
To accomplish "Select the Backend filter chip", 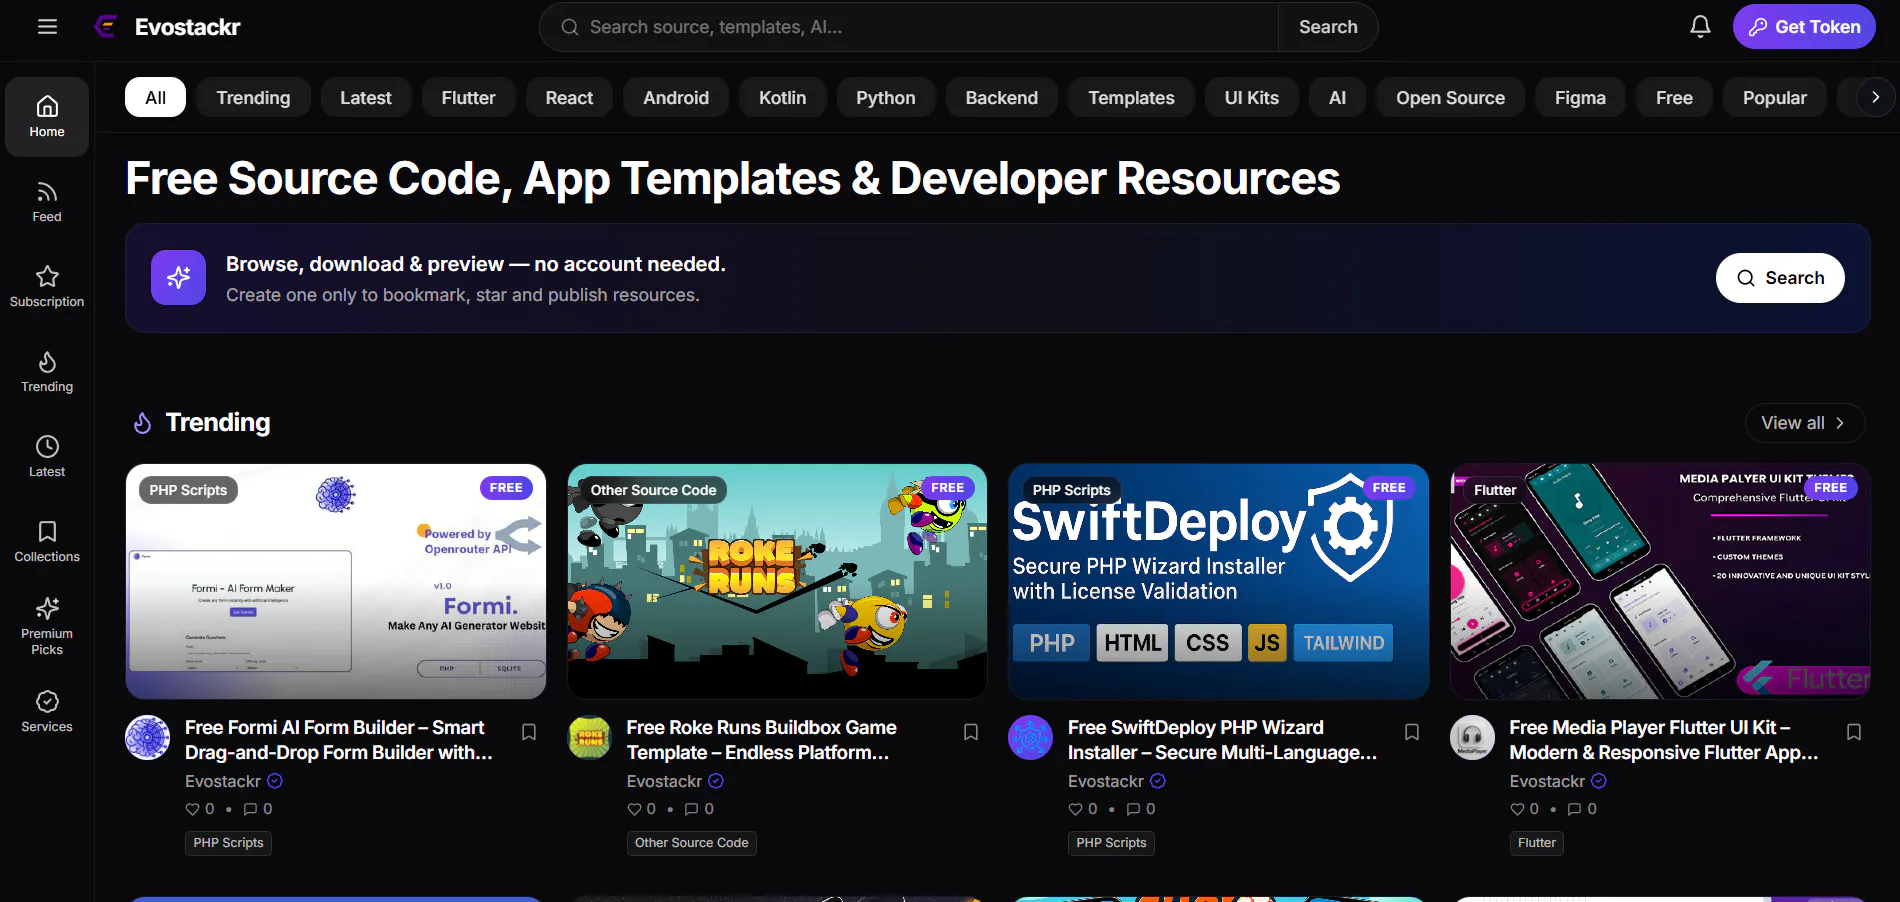I will (1001, 97).
